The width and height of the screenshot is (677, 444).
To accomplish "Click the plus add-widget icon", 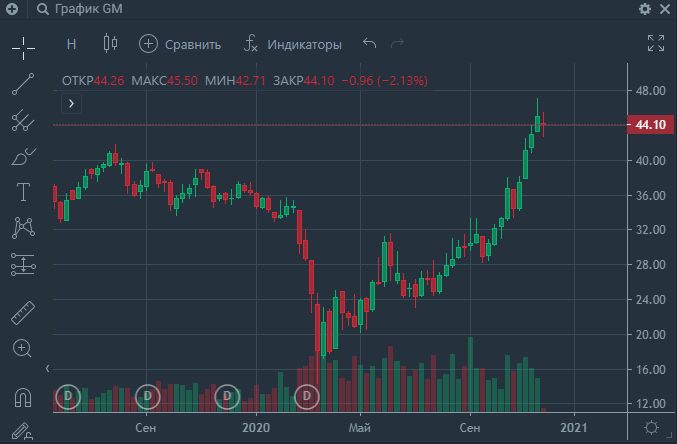I will pyautogui.click(x=12, y=9).
